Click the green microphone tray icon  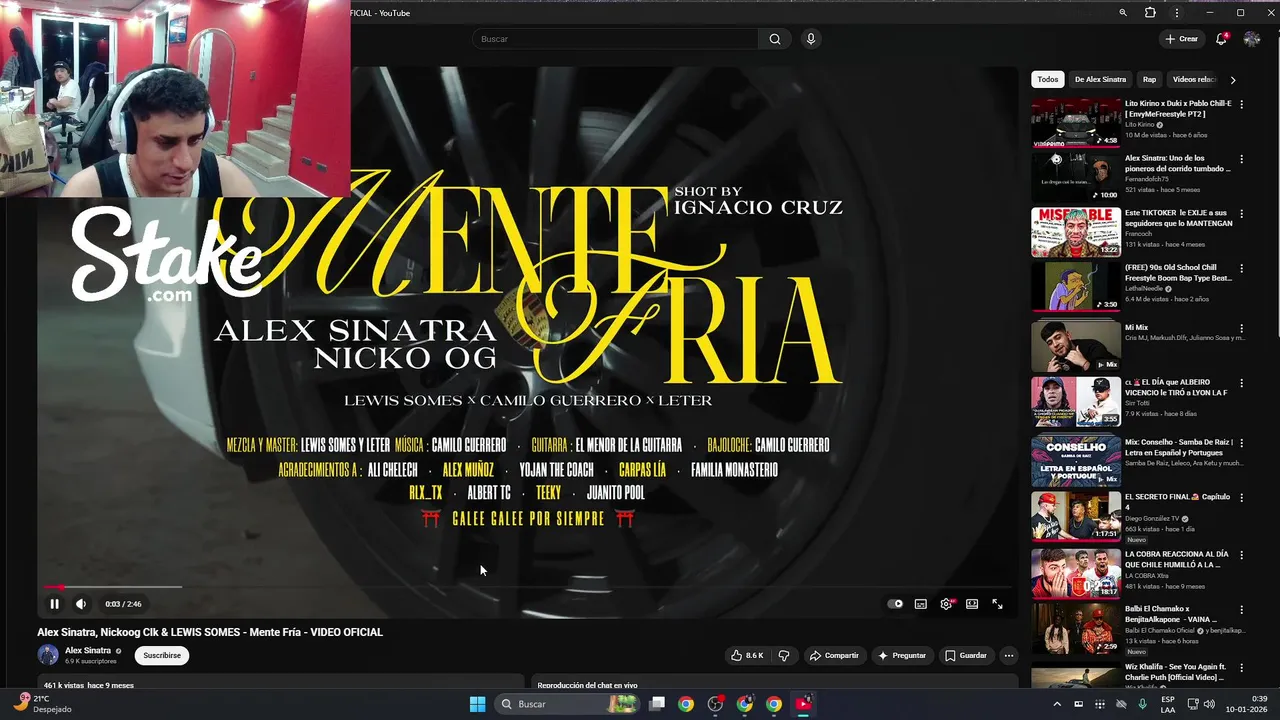(x=1142, y=704)
